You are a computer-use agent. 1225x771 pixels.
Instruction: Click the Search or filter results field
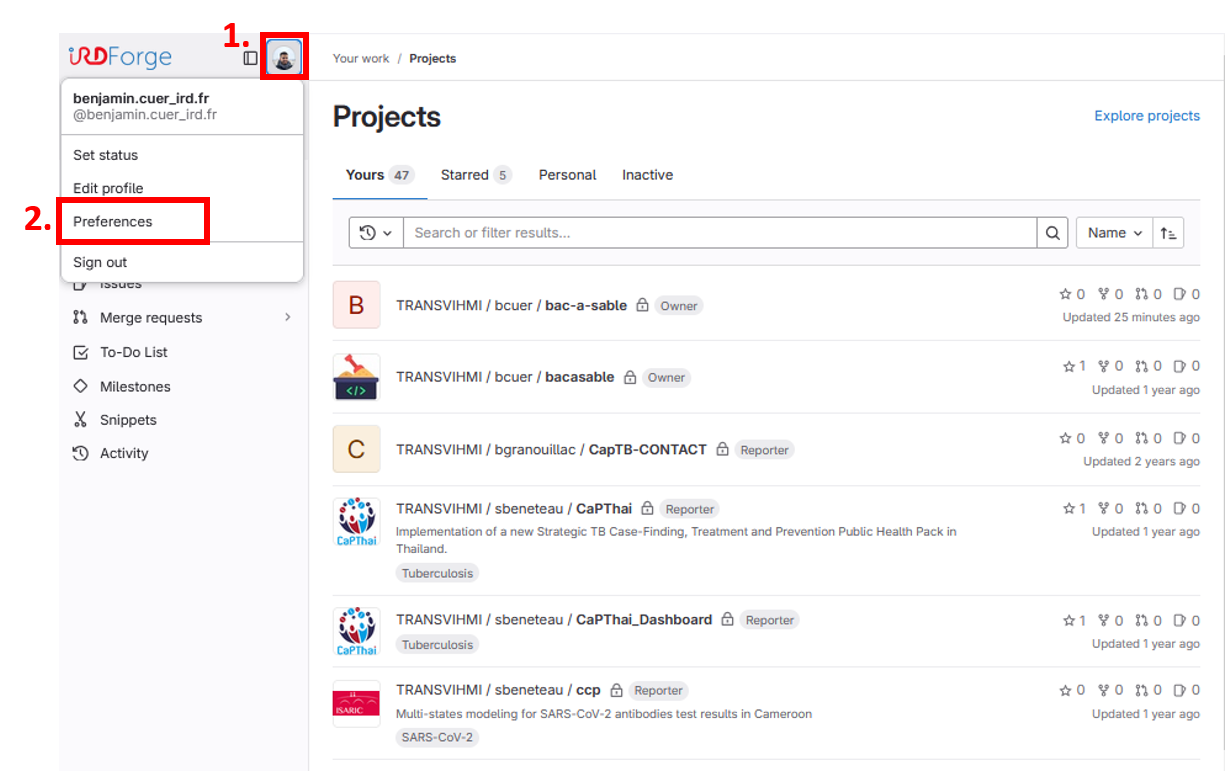tap(720, 233)
